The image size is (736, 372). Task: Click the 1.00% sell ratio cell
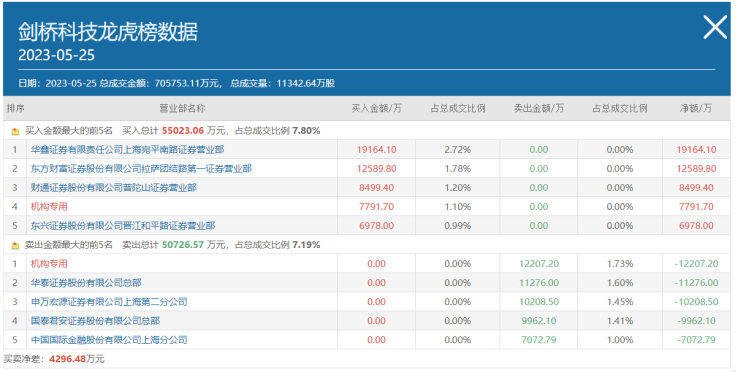[x=620, y=340]
